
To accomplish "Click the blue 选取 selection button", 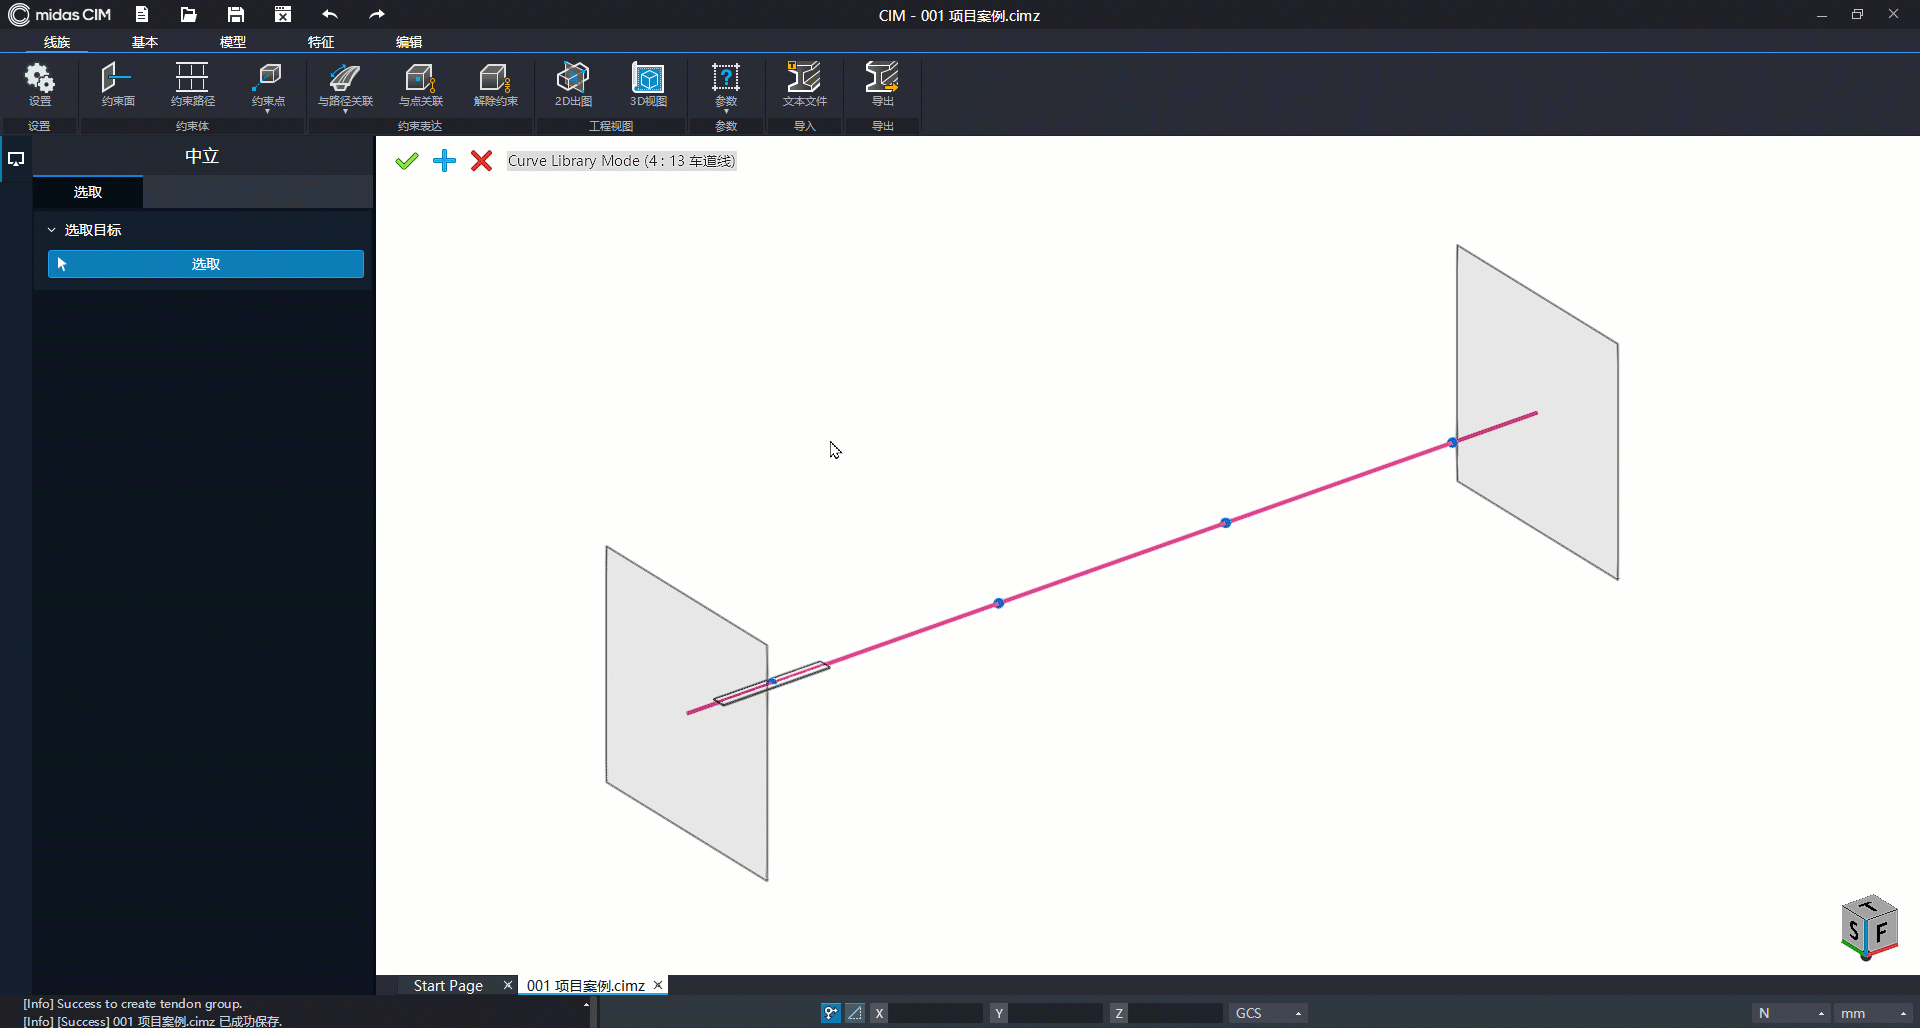I will click(206, 264).
